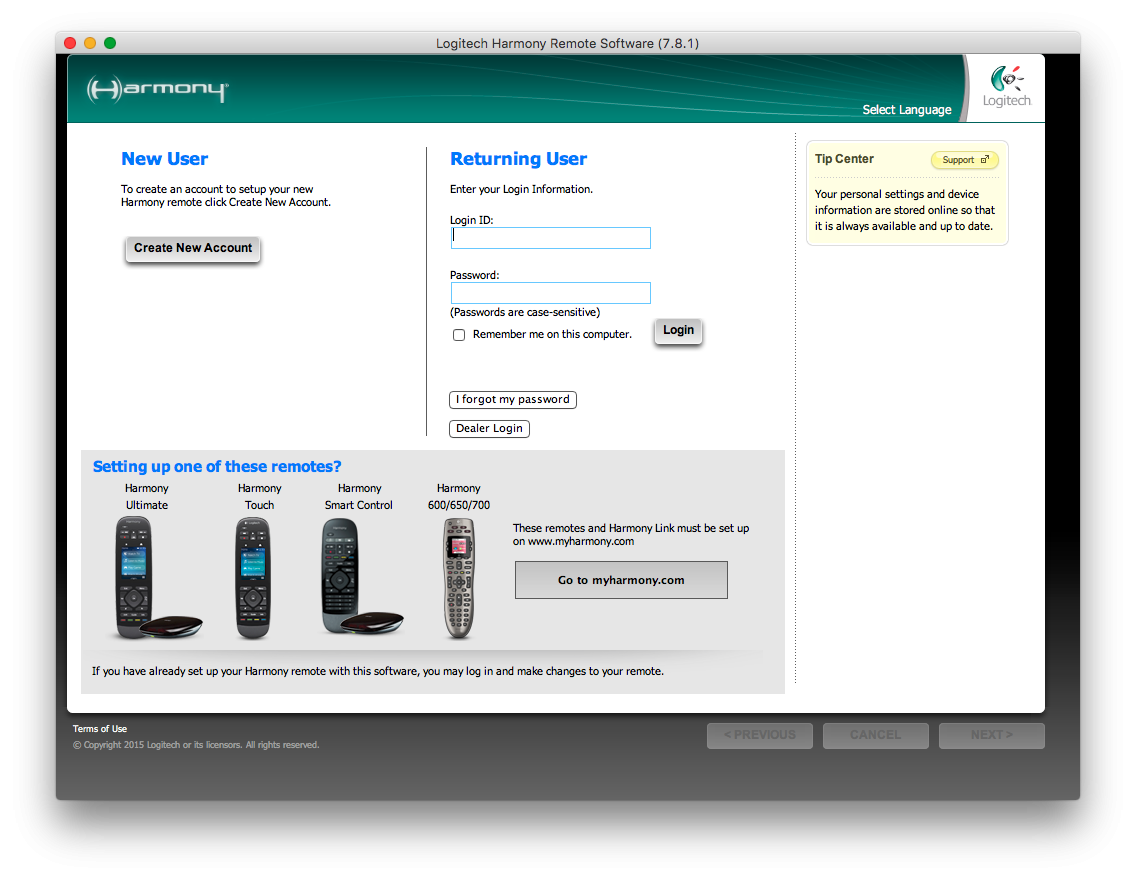The image size is (1136, 880).
Task: Click the Logitech logo
Action: click(1006, 86)
